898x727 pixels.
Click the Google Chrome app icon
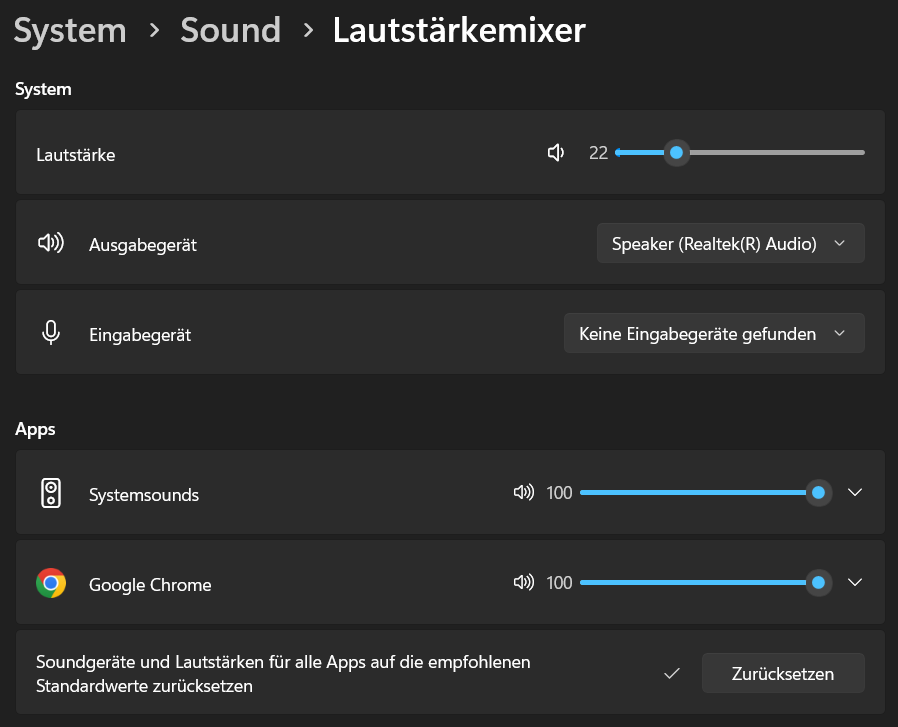(51, 584)
